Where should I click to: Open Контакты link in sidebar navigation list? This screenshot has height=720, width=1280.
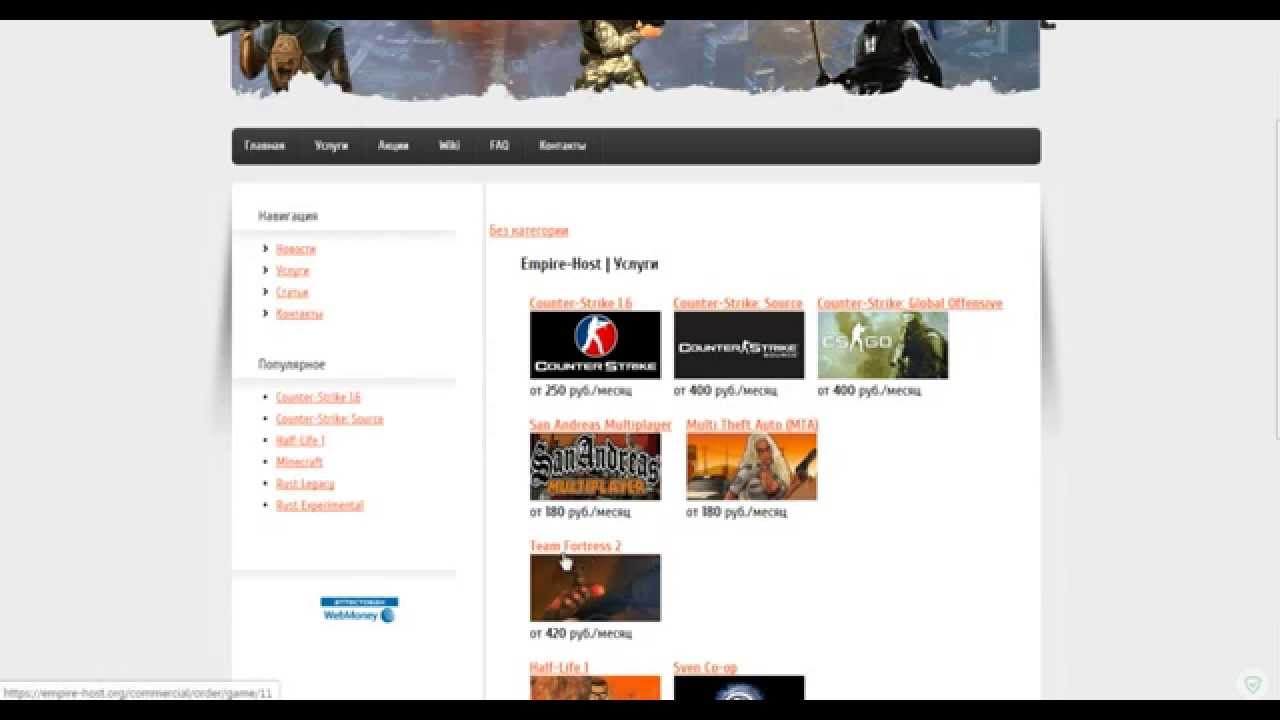(x=299, y=314)
